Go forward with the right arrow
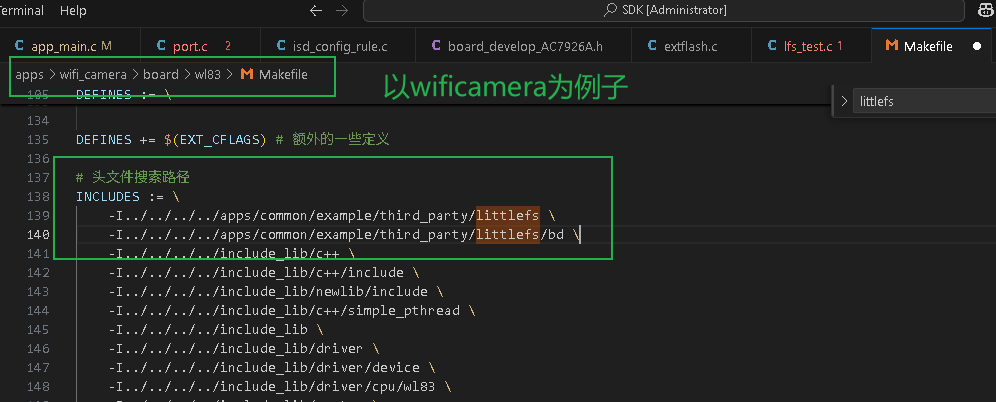 (342, 10)
